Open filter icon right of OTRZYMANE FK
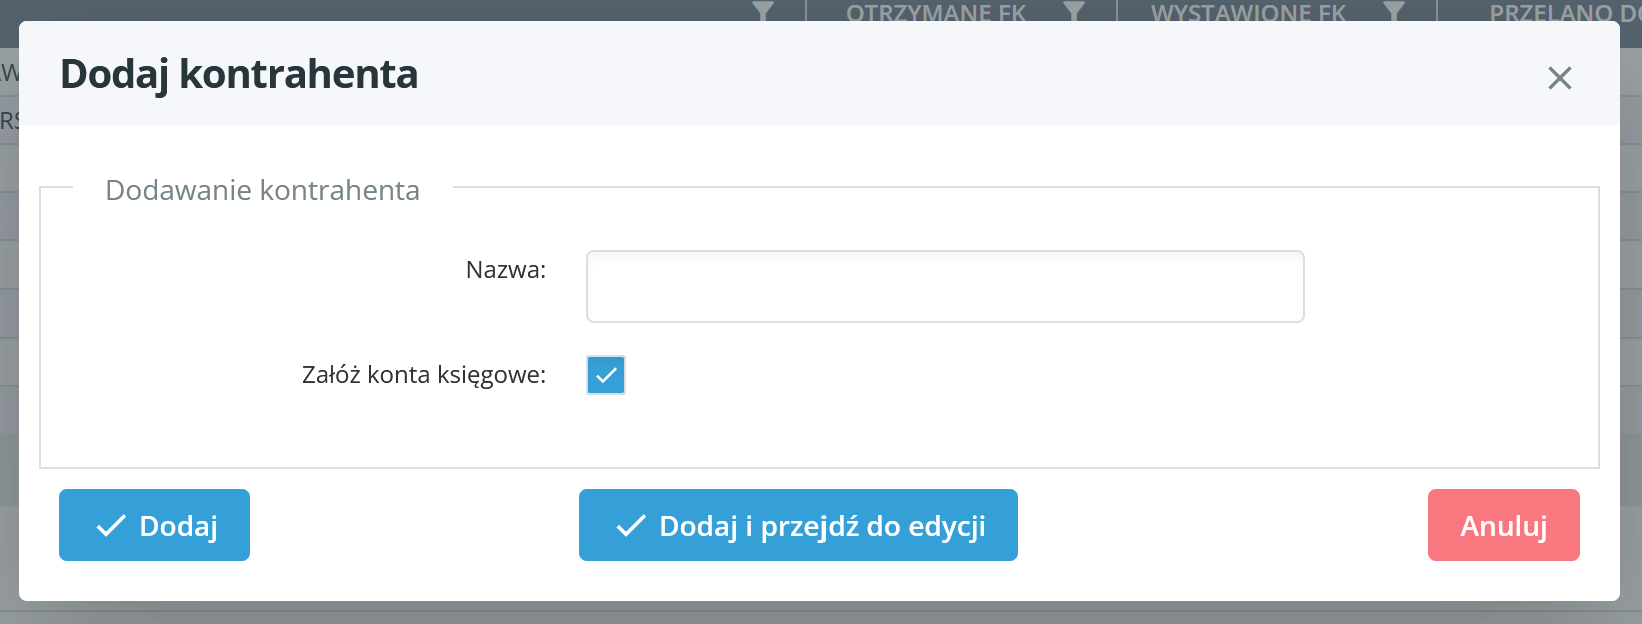 [x=1074, y=11]
